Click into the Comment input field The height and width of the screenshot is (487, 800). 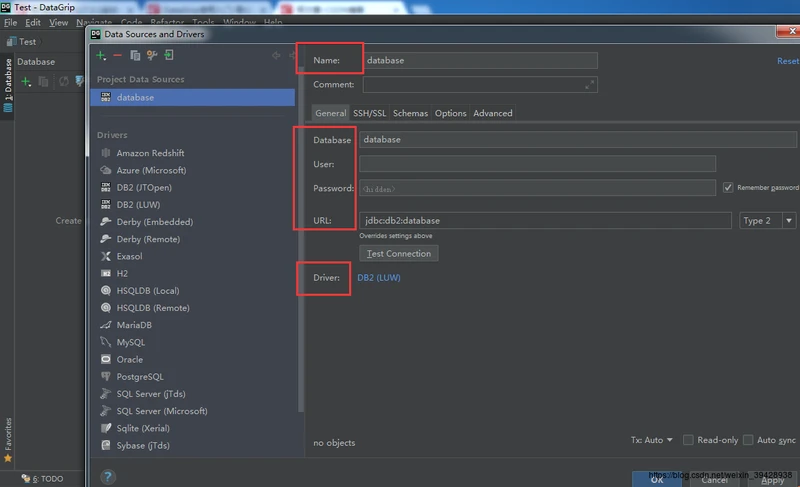point(480,85)
